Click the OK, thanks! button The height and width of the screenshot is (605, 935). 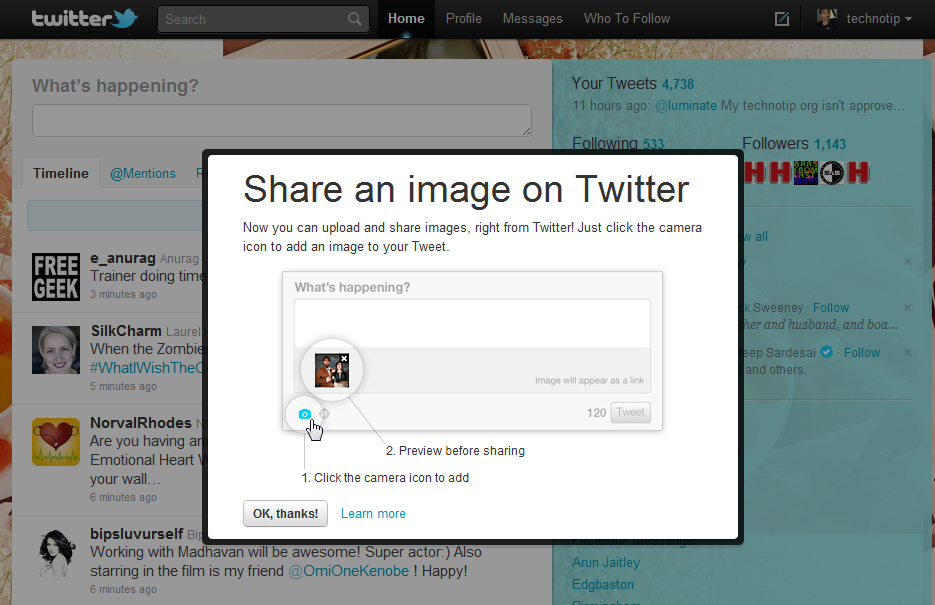coord(285,514)
